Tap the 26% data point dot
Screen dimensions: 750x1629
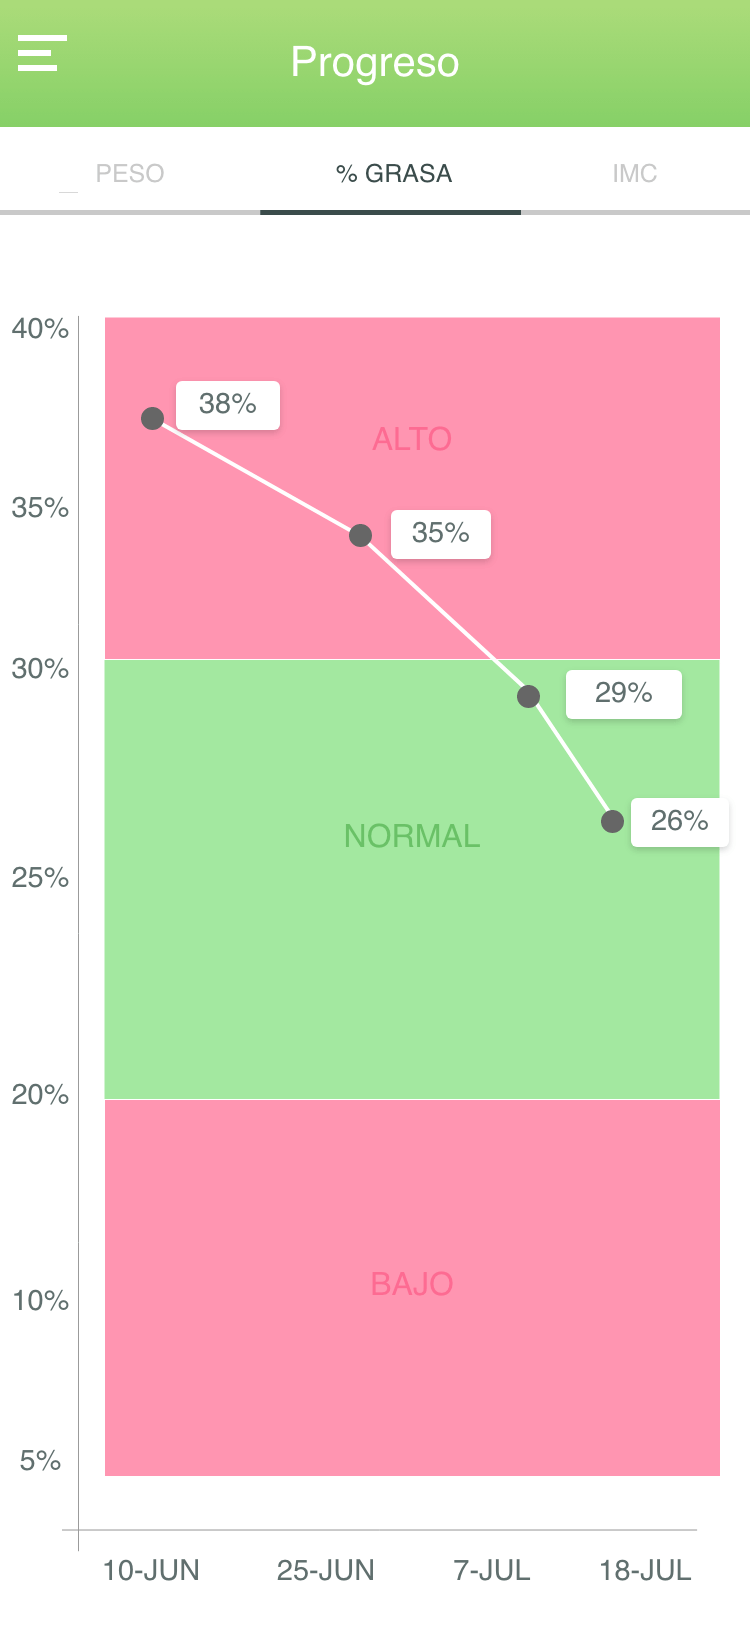[x=612, y=821]
